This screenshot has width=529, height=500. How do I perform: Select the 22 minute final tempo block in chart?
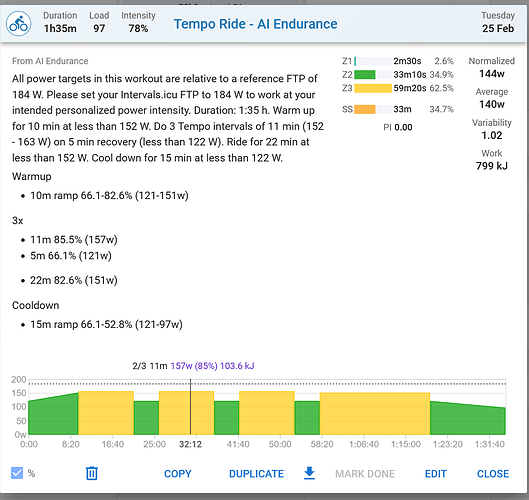click(x=375, y=414)
